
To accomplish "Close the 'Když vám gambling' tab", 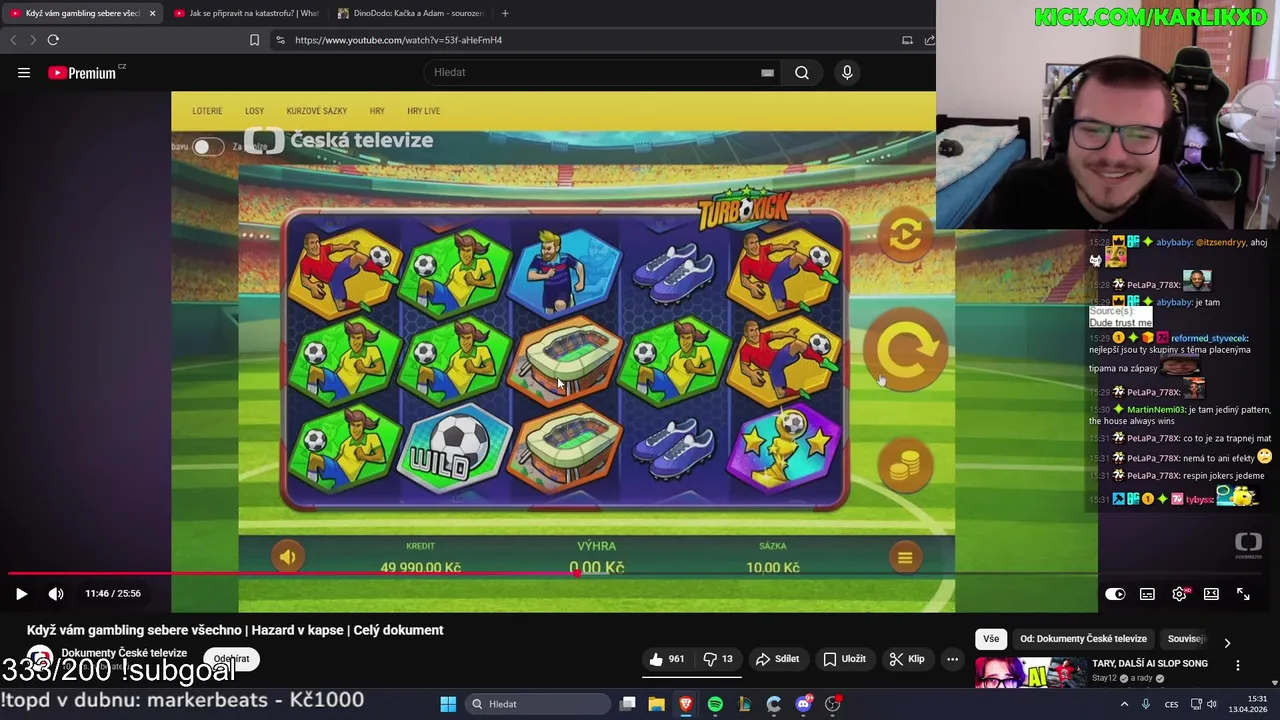I will pos(152,13).
